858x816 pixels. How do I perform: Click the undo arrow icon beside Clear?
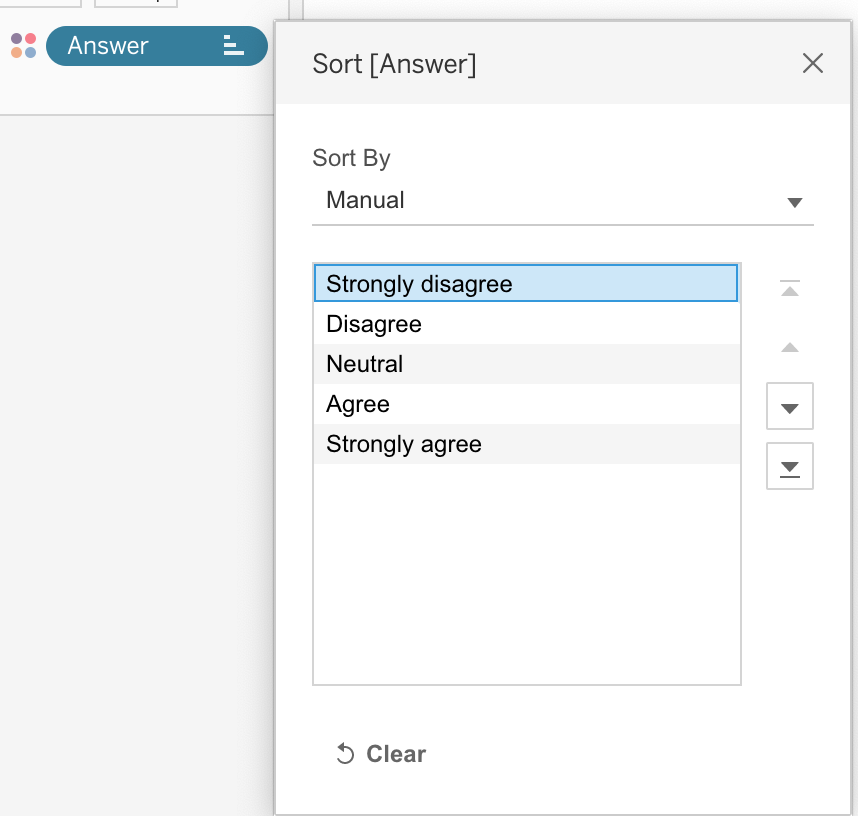coord(345,754)
